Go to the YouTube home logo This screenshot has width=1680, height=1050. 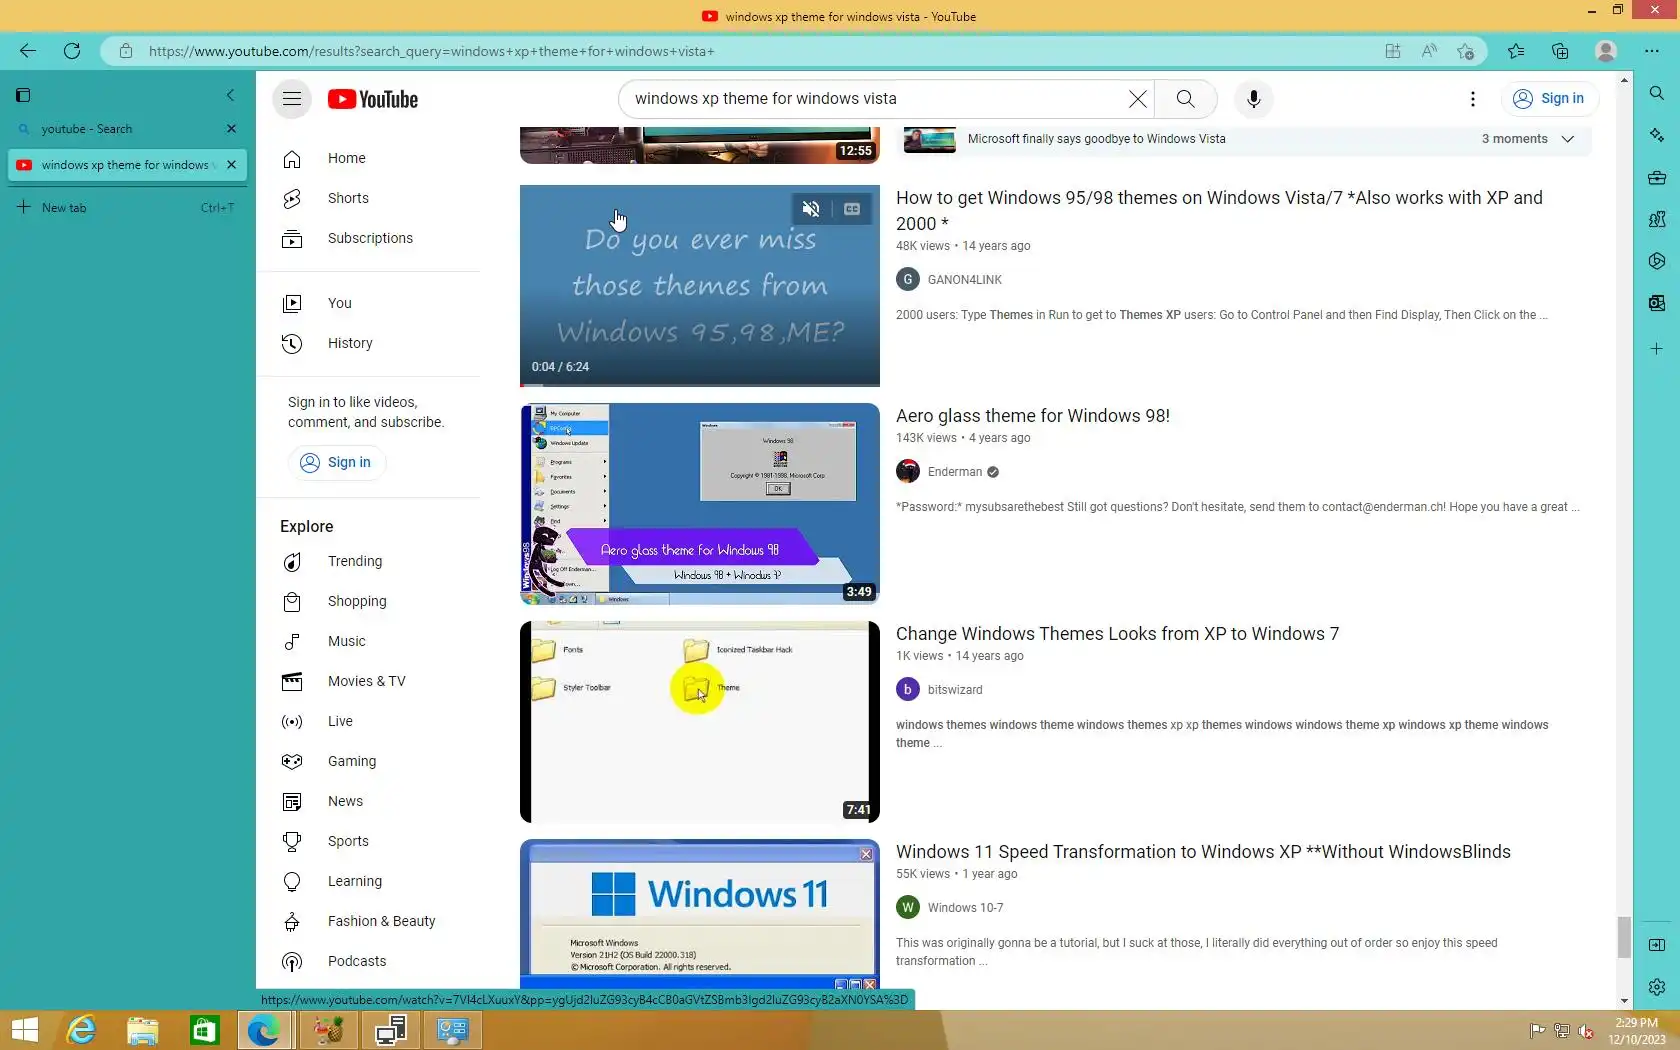click(x=373, y=99)
